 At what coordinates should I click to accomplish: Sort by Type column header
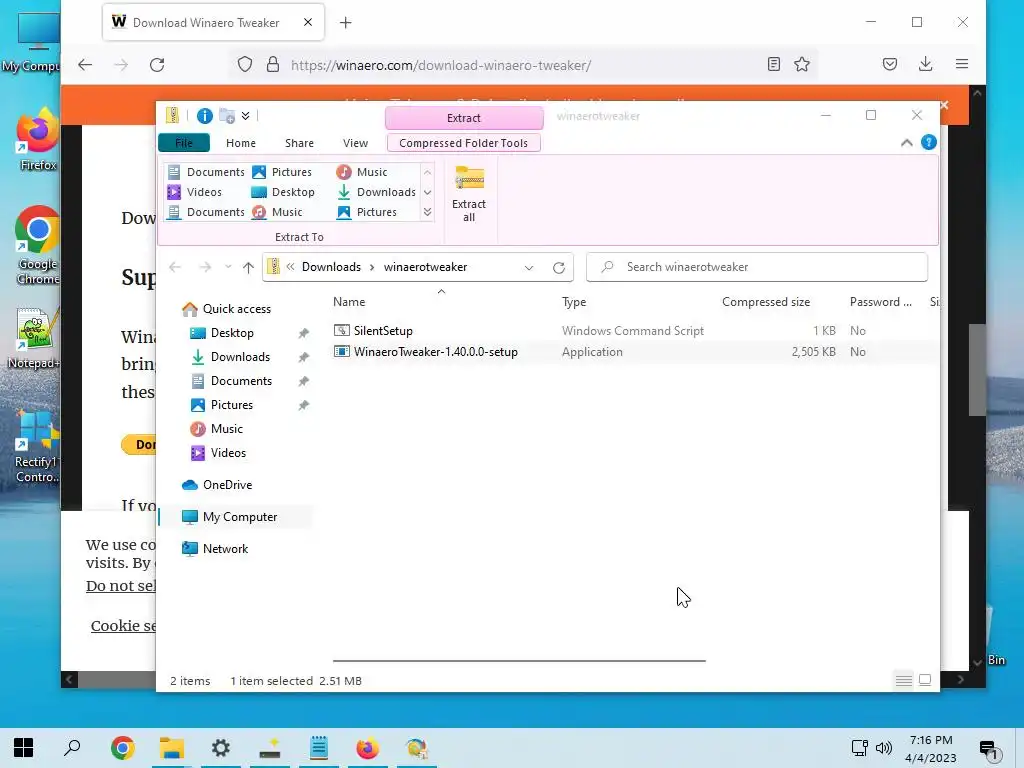[574, 302]
